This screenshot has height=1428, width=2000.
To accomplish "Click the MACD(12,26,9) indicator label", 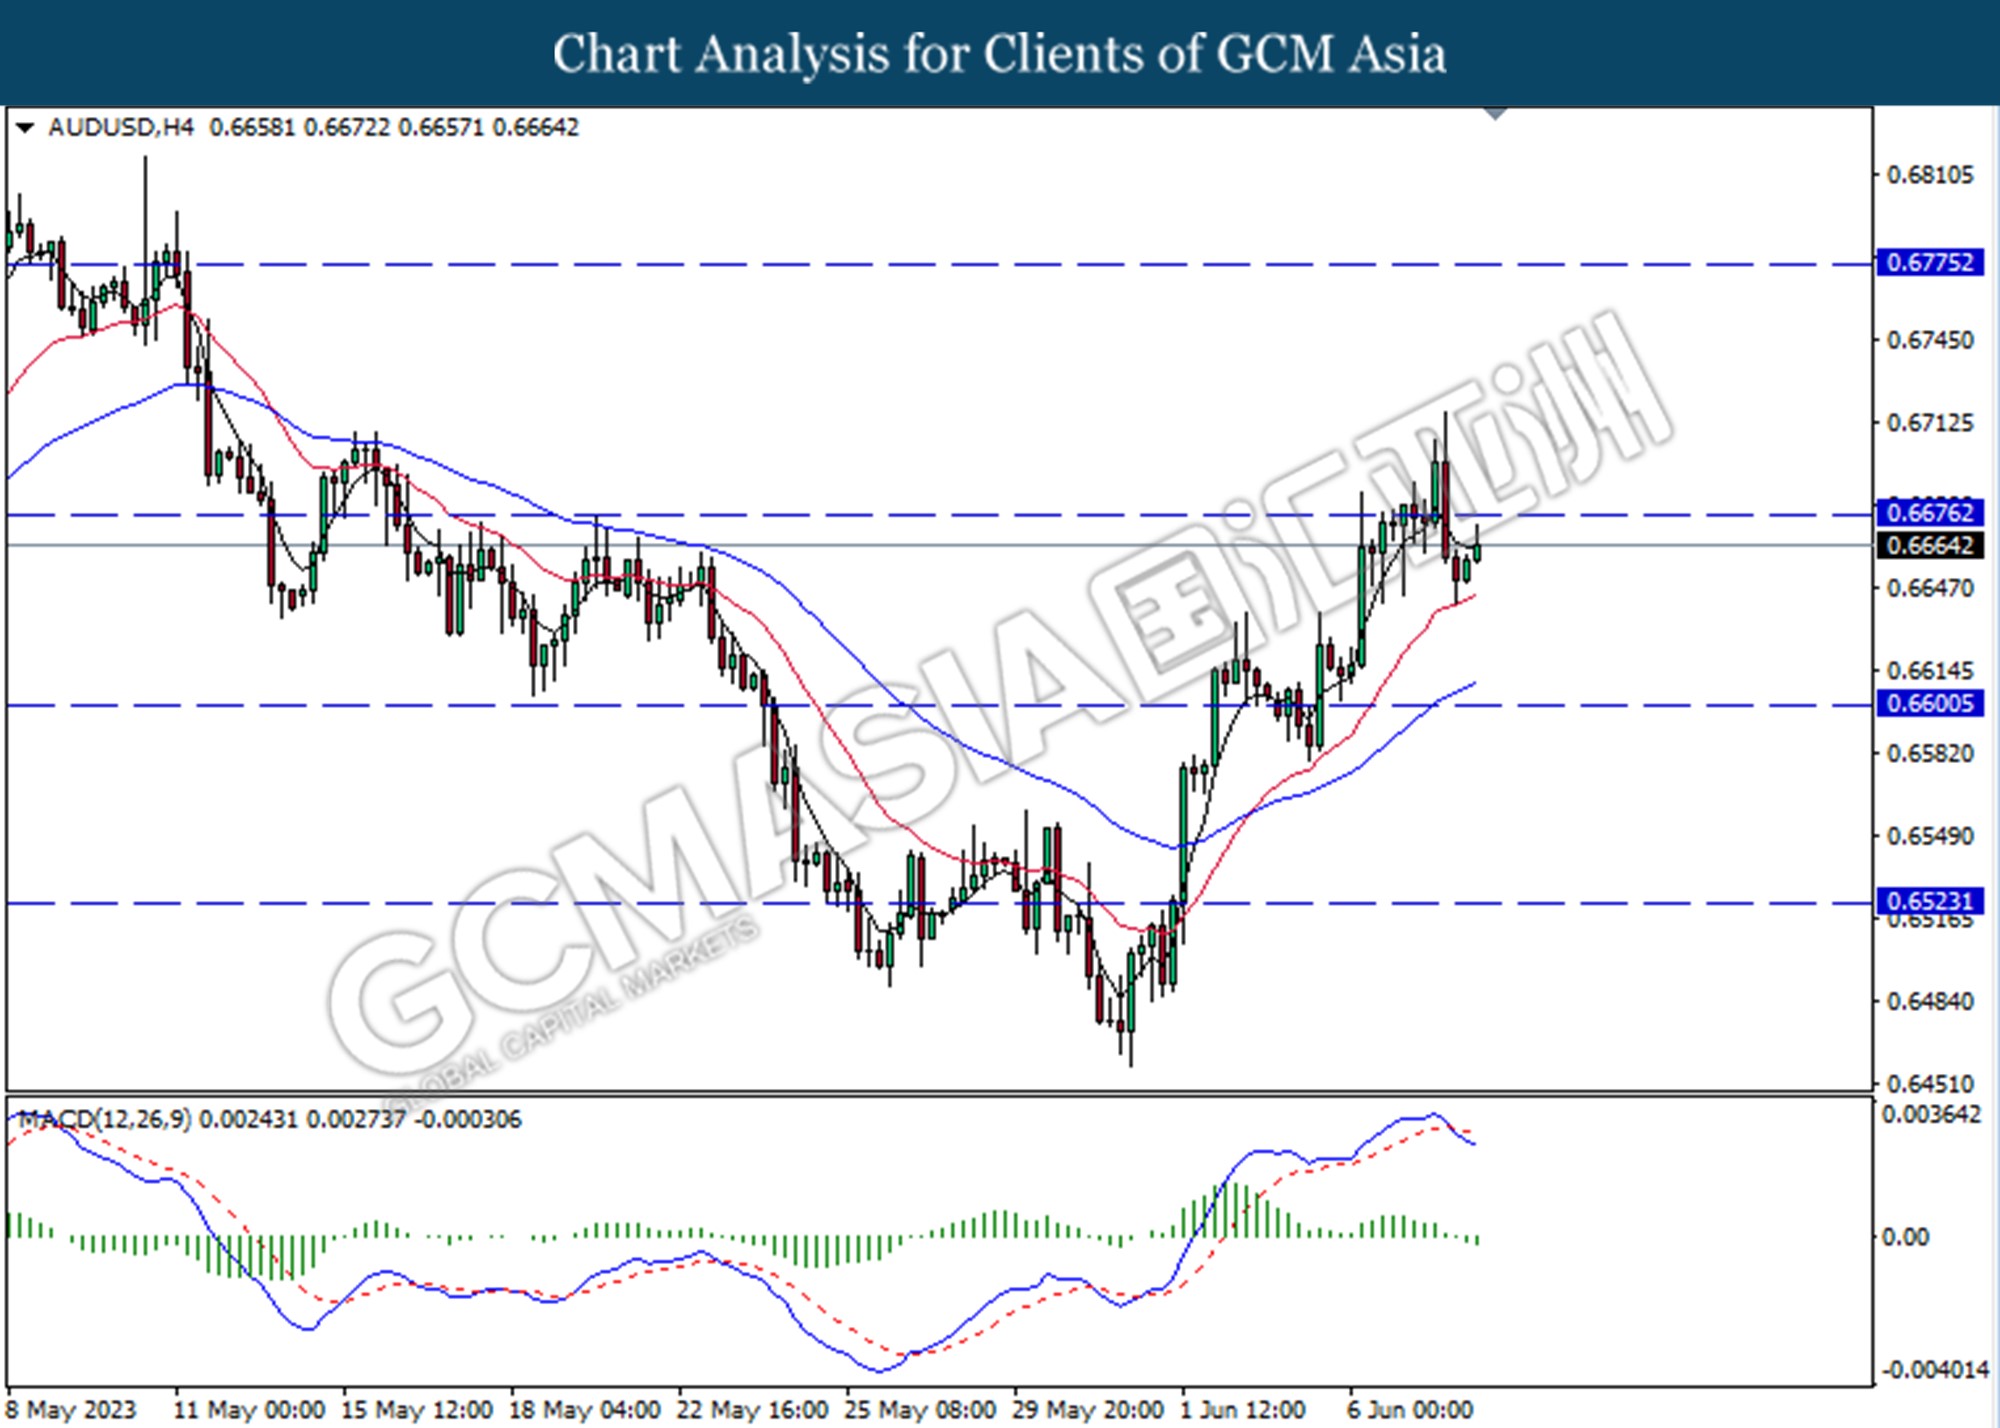I will (x=105, y=1119).
